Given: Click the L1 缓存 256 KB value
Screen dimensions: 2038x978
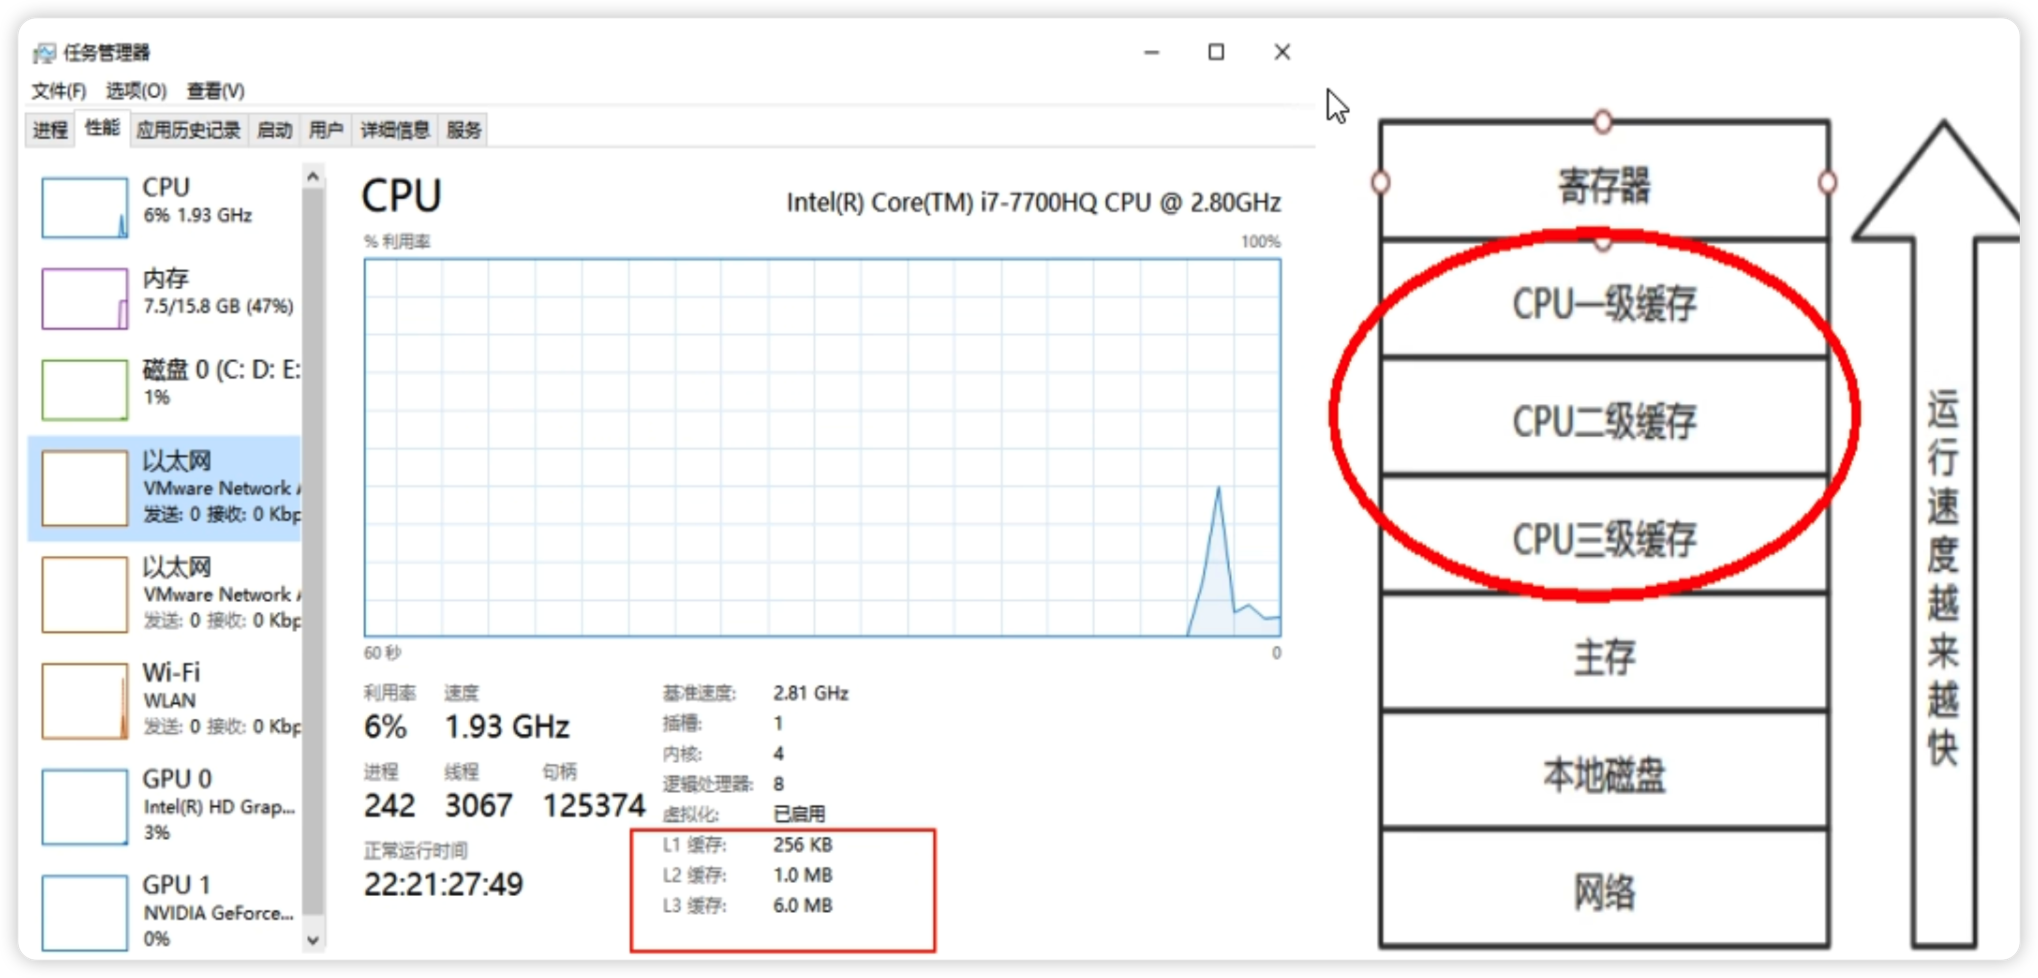Looking at the screenshot, I should (x=802, y=845).
